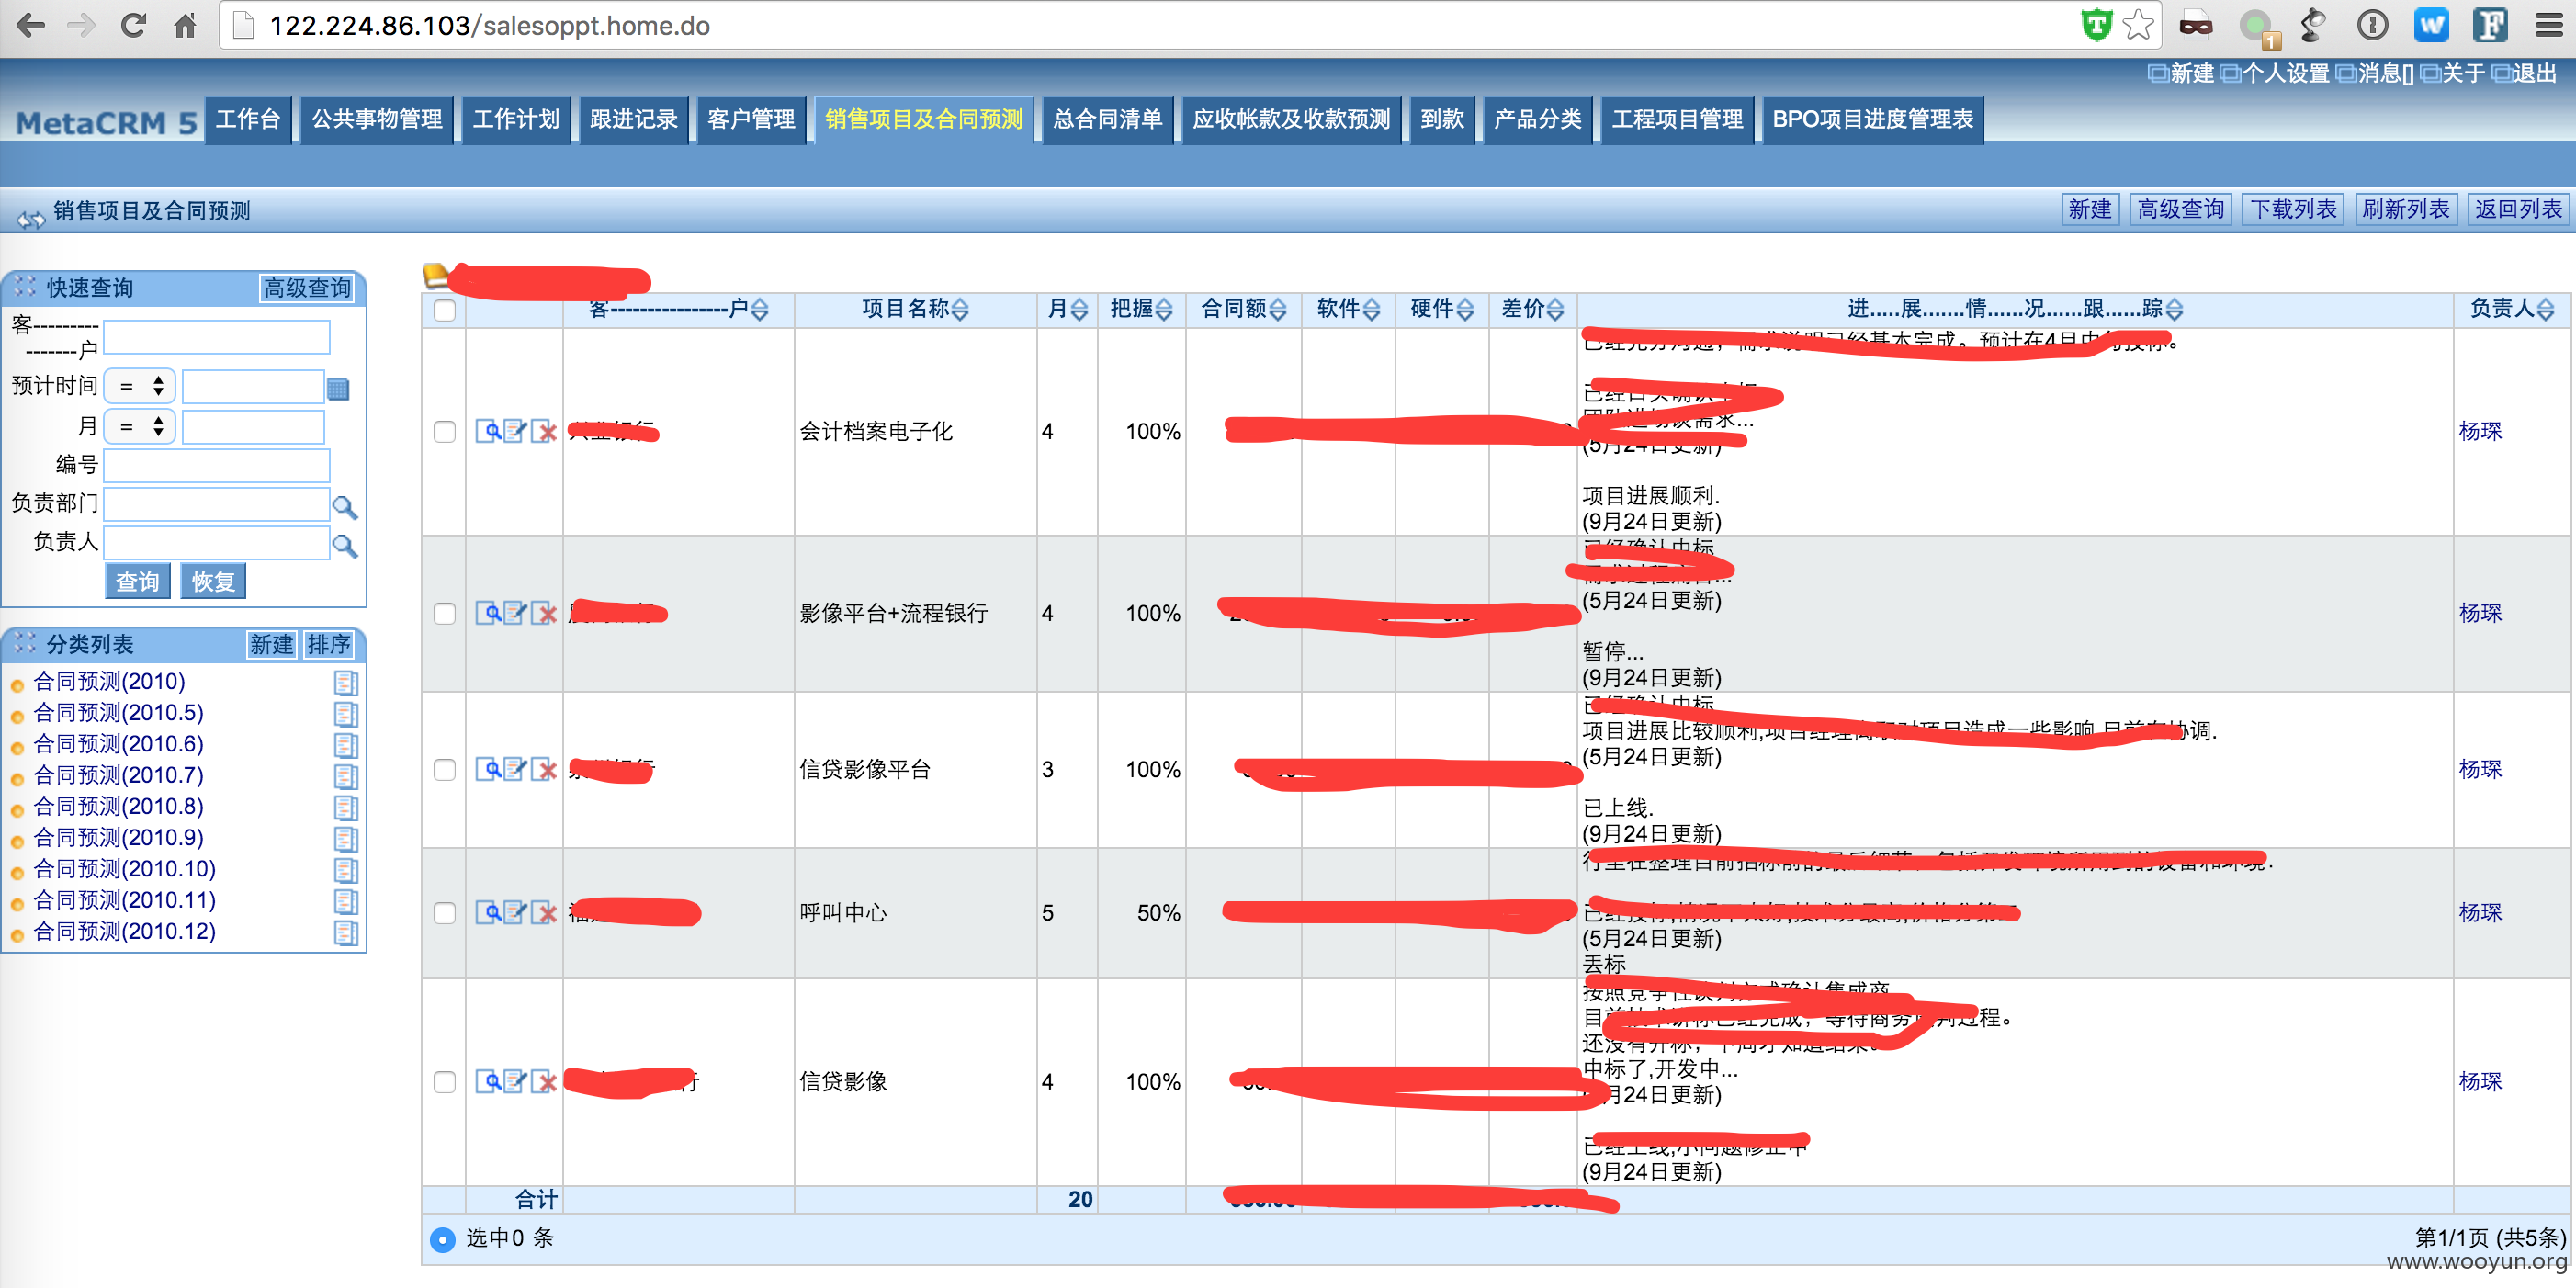Screen dimensions: 2576x1288
Task: Open operator dropdown for 预计时间
Action: tap(140, 386)
